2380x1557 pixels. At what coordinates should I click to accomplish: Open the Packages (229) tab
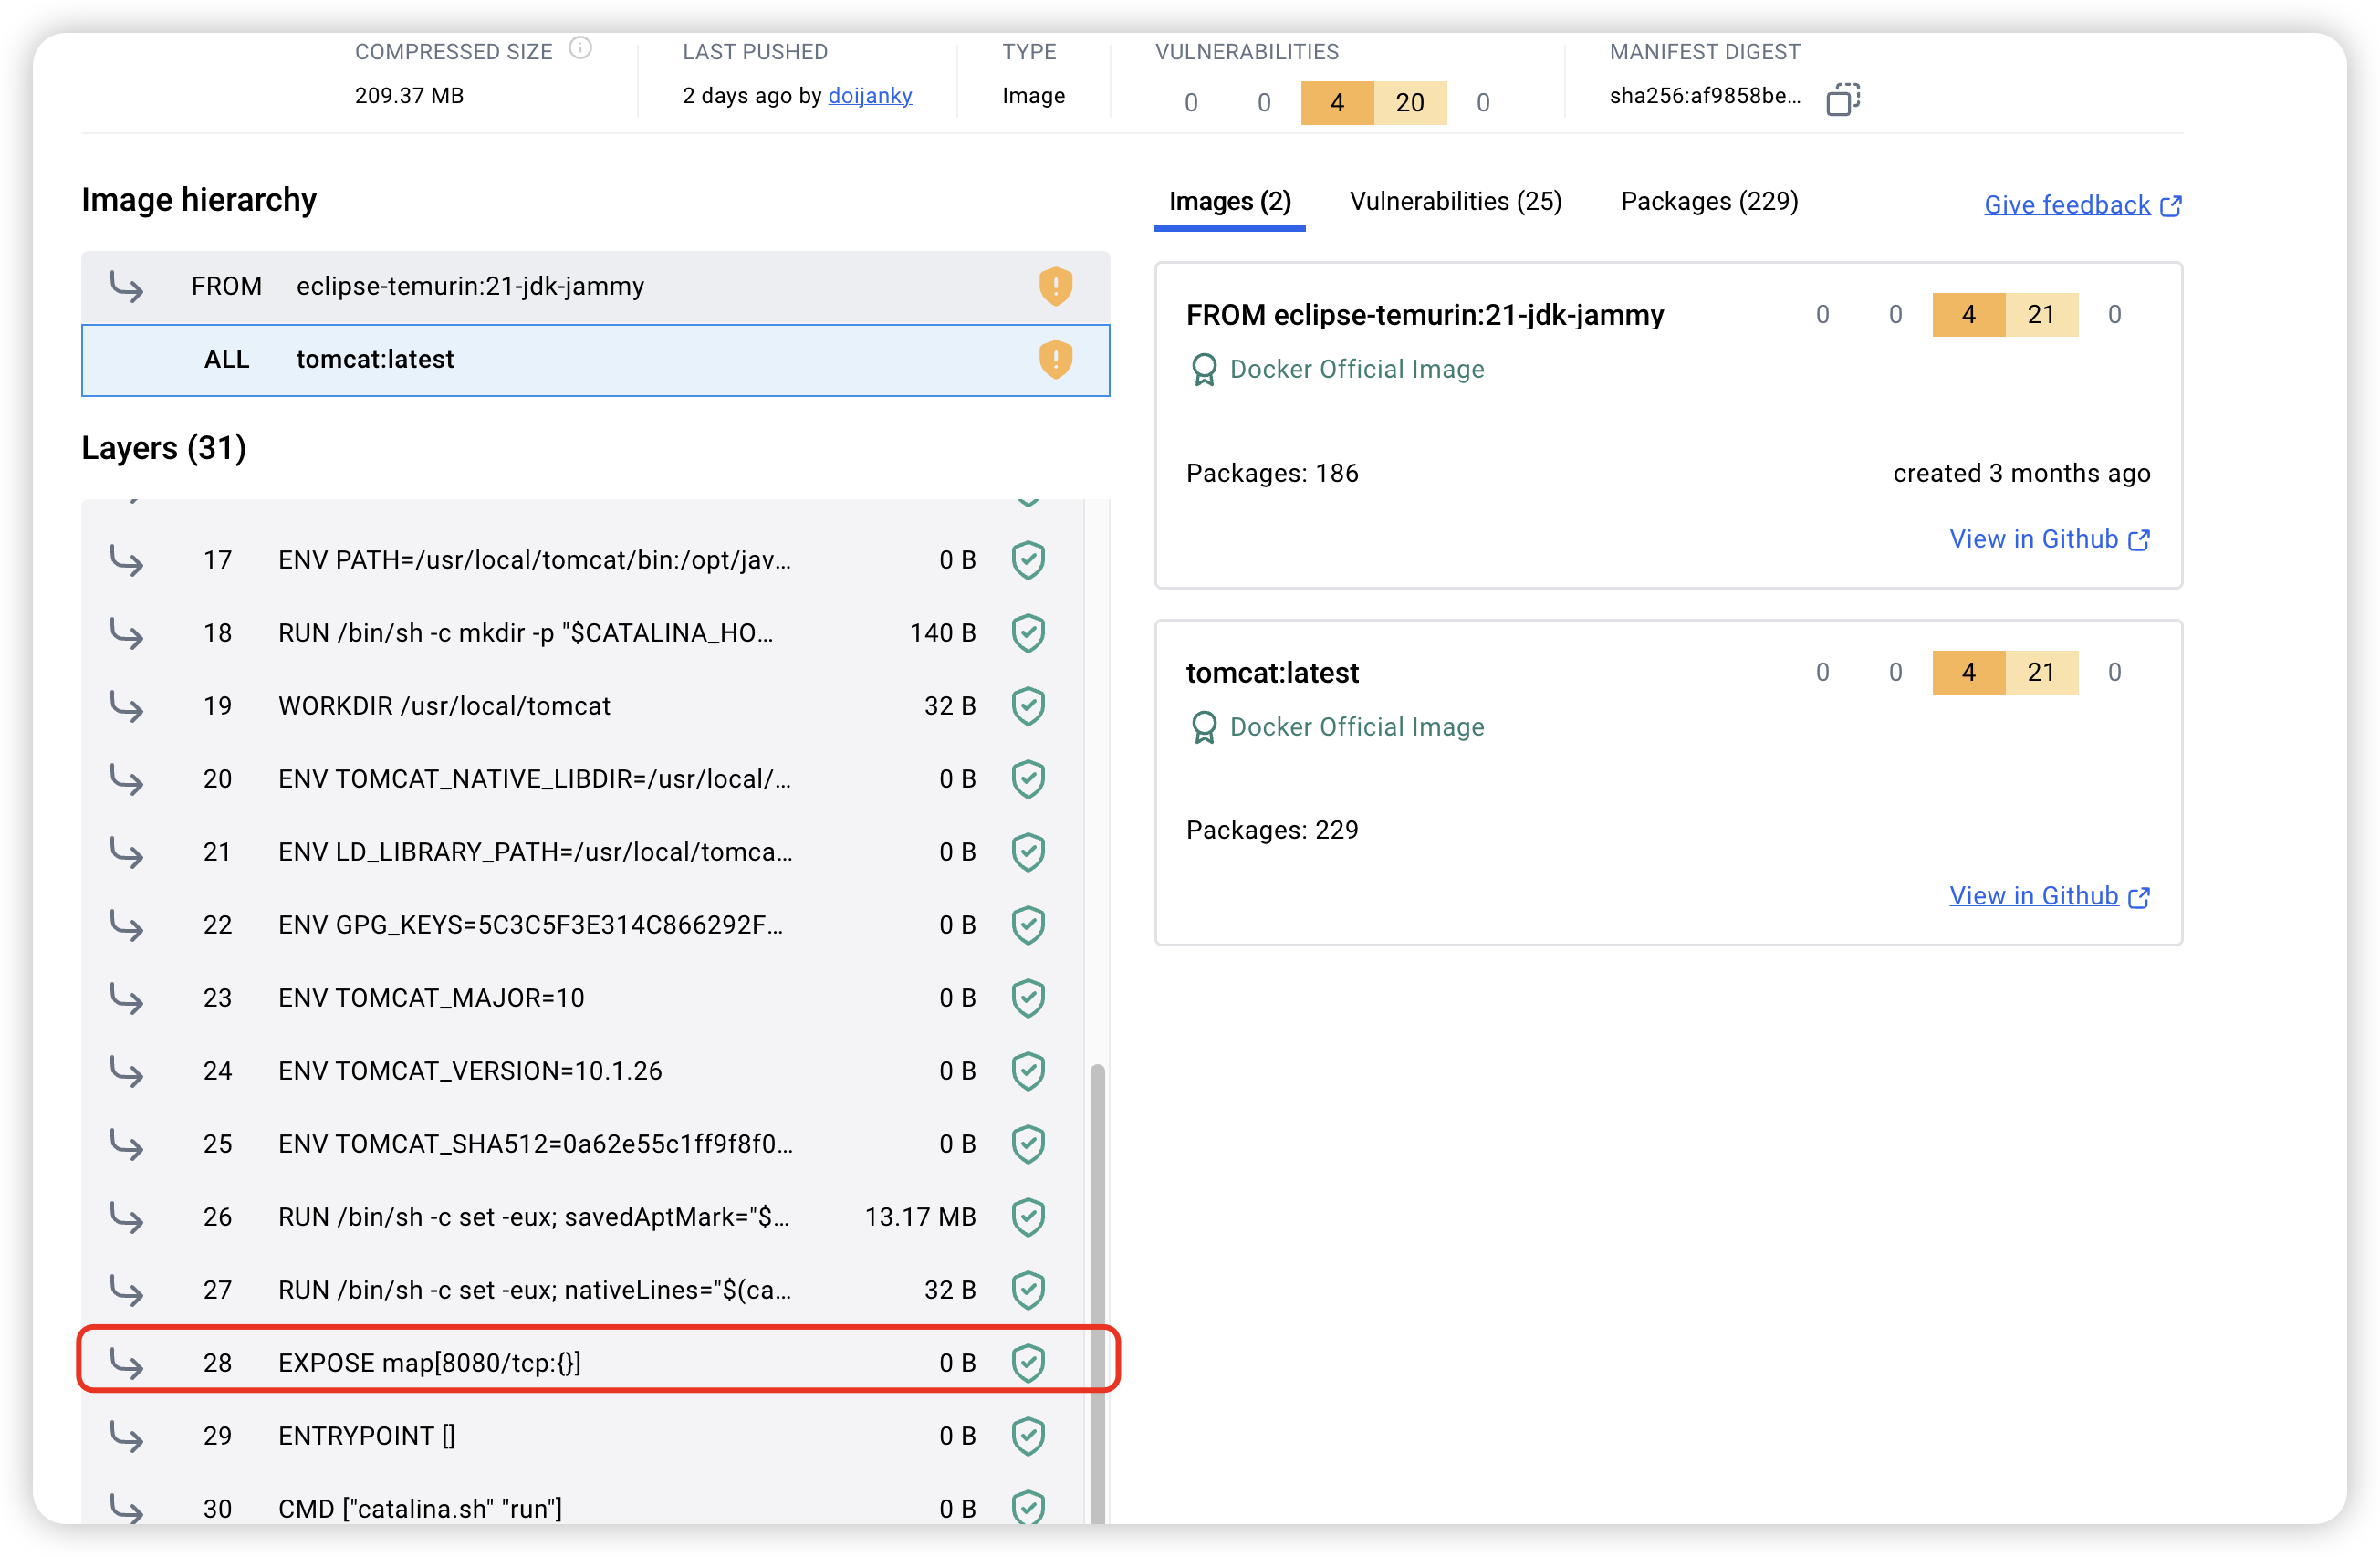coord(1709,202)
